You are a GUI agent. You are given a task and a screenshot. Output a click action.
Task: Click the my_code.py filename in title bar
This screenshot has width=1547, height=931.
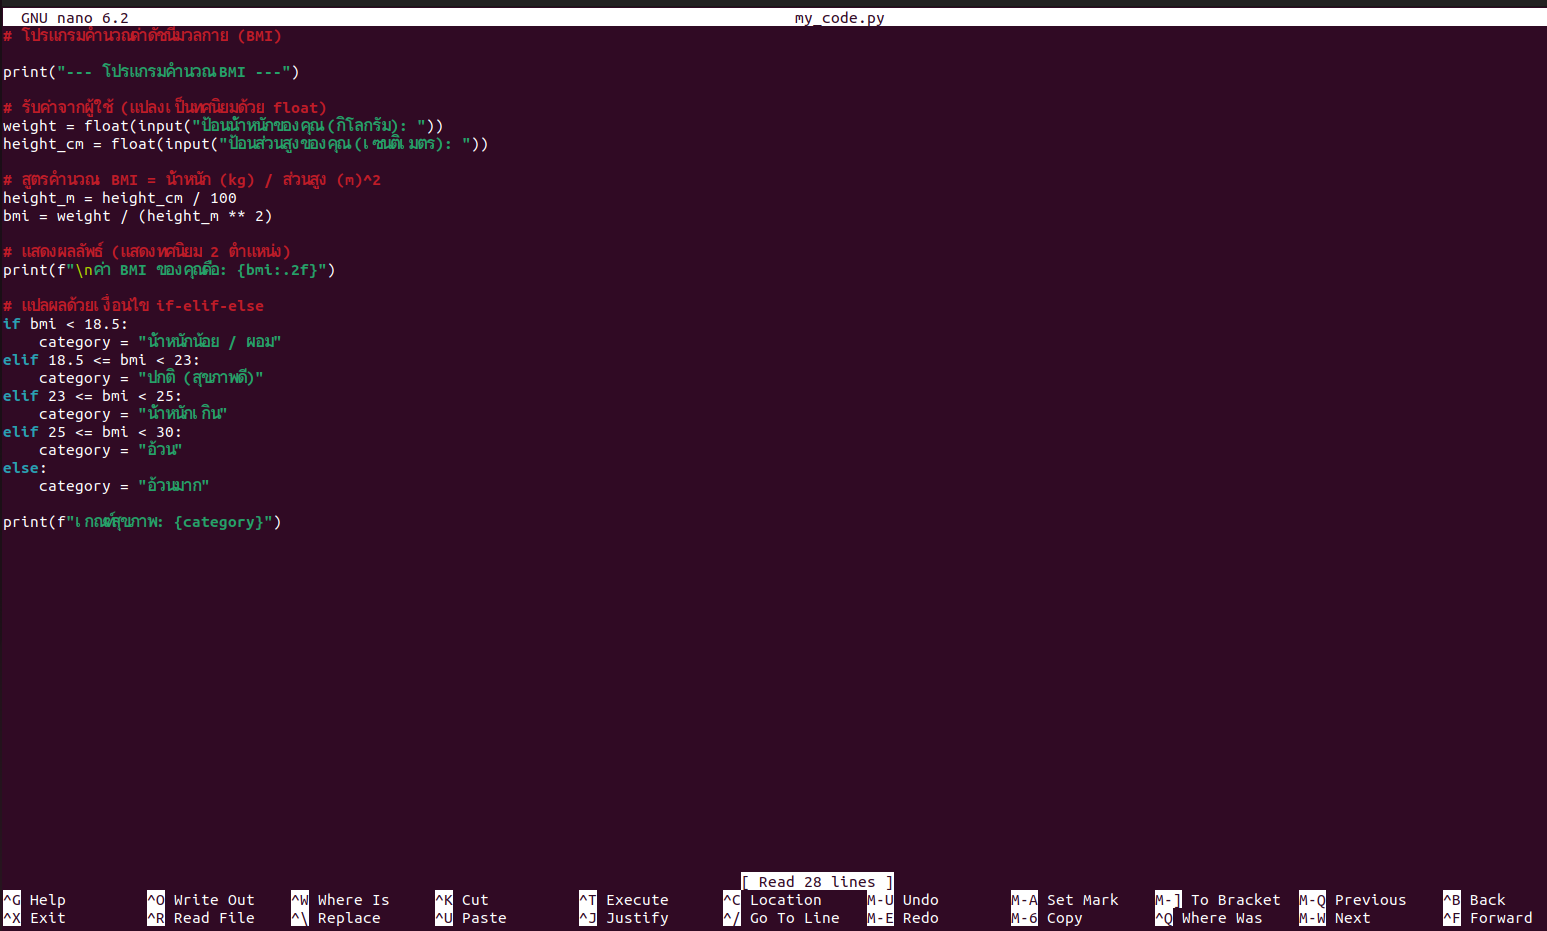(x=839, y=18)
